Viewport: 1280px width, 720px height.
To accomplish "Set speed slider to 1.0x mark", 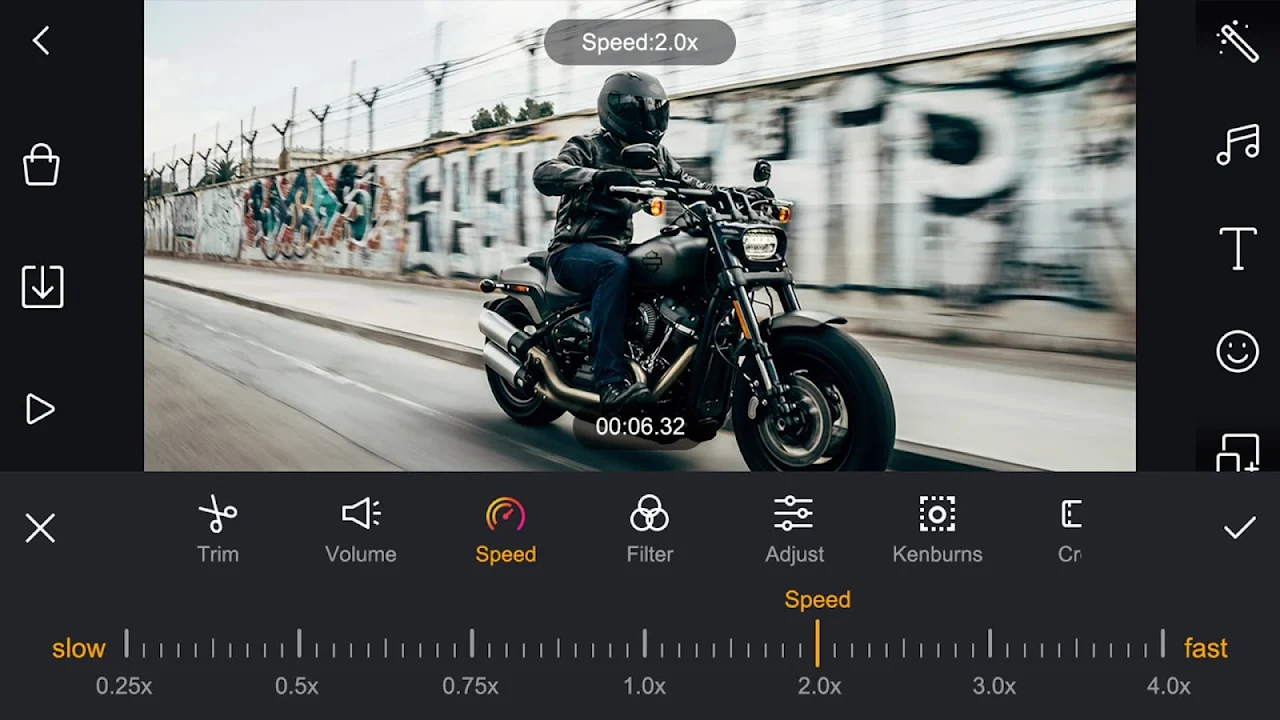I will pos(645,645).
